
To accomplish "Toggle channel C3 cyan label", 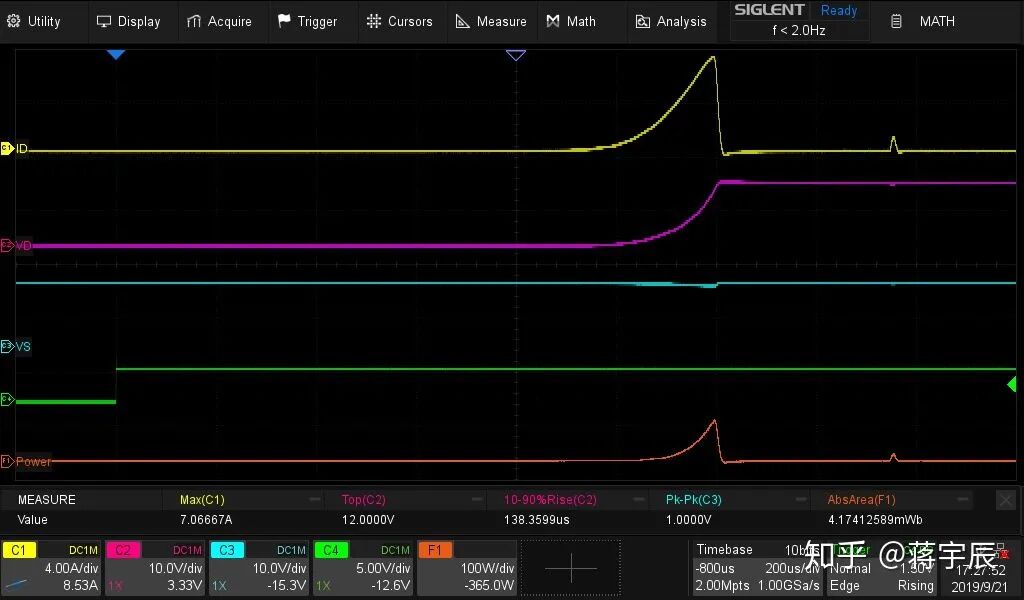I will [x=227, y=550].
